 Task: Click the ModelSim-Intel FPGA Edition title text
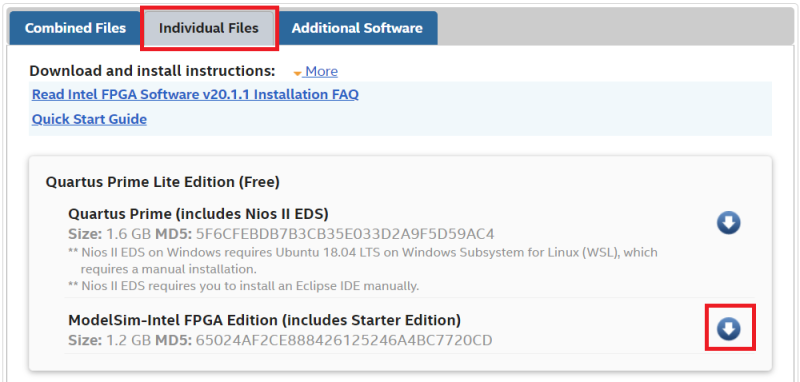264,320
